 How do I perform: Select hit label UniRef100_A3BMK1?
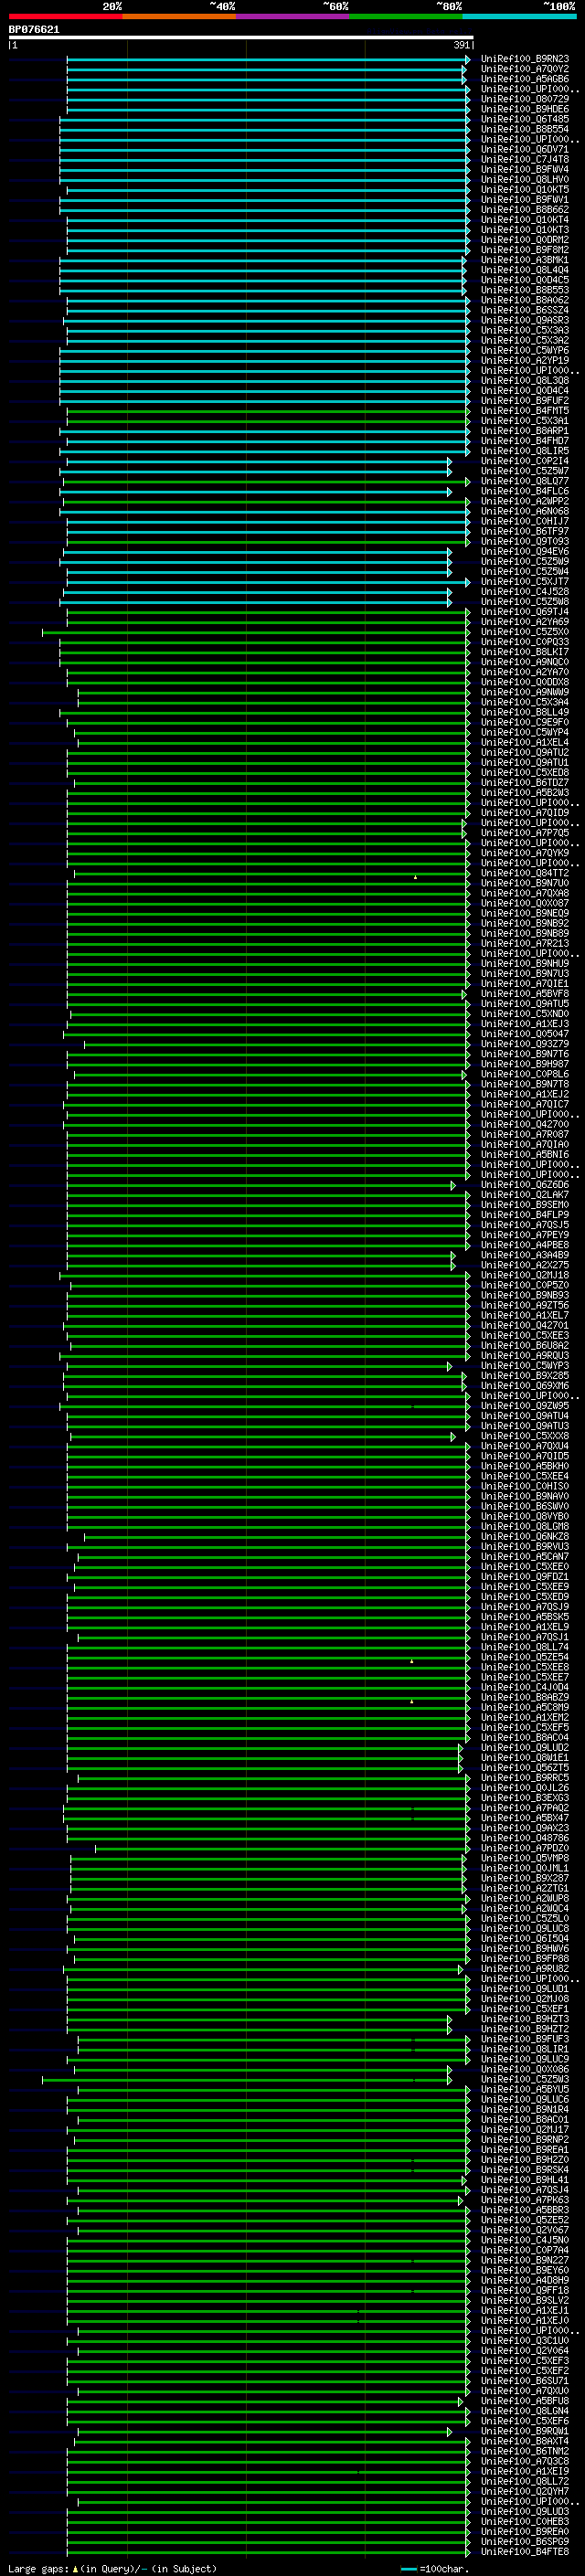click(x=525, y=260)
